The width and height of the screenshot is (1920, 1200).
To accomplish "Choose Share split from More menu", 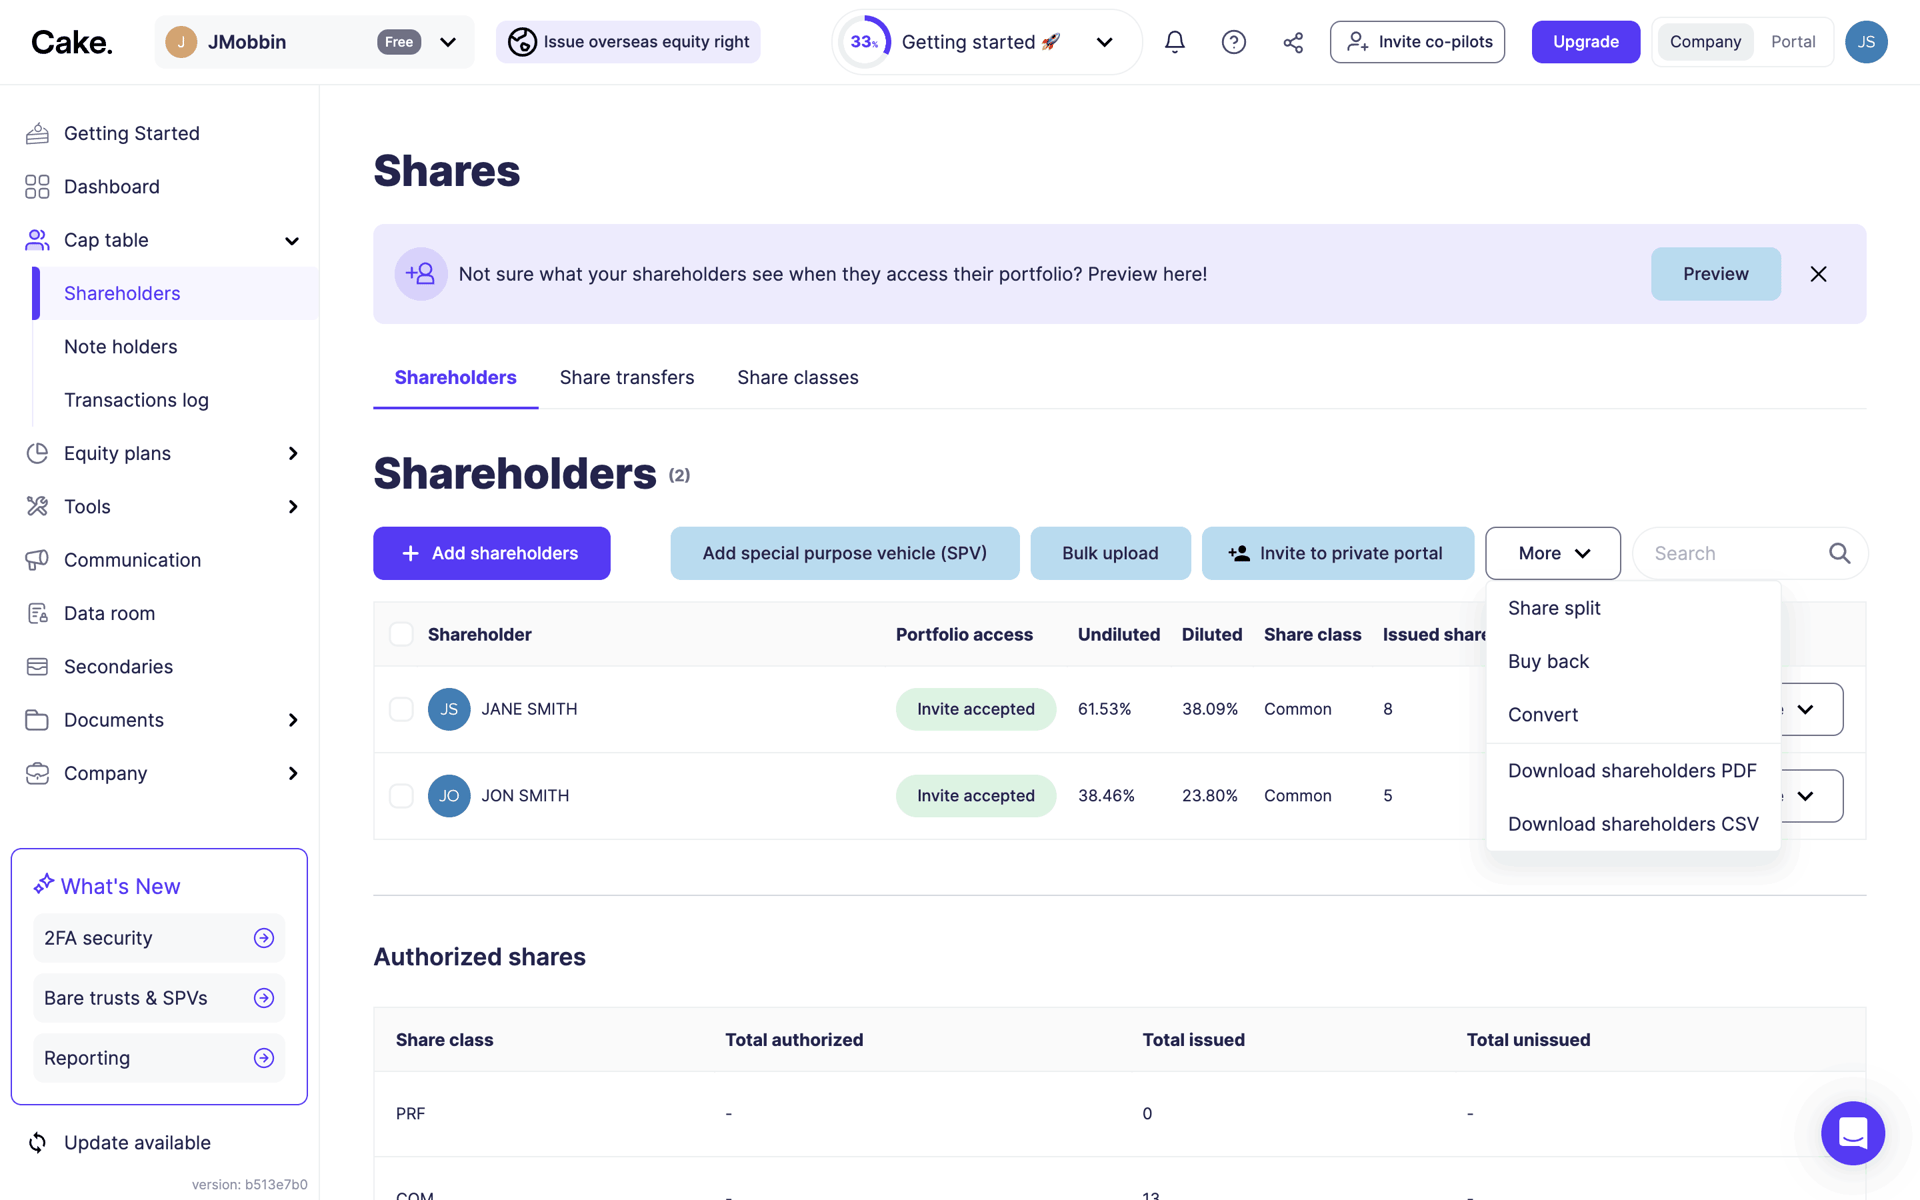I will (1633, 608).
